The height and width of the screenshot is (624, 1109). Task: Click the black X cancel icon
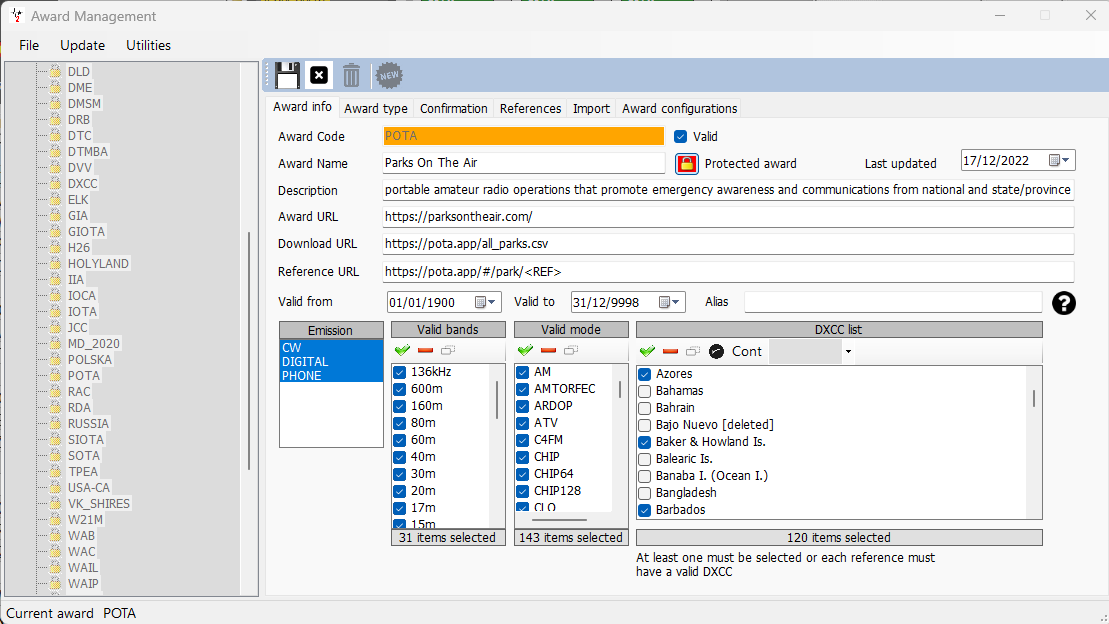(319, 75)
